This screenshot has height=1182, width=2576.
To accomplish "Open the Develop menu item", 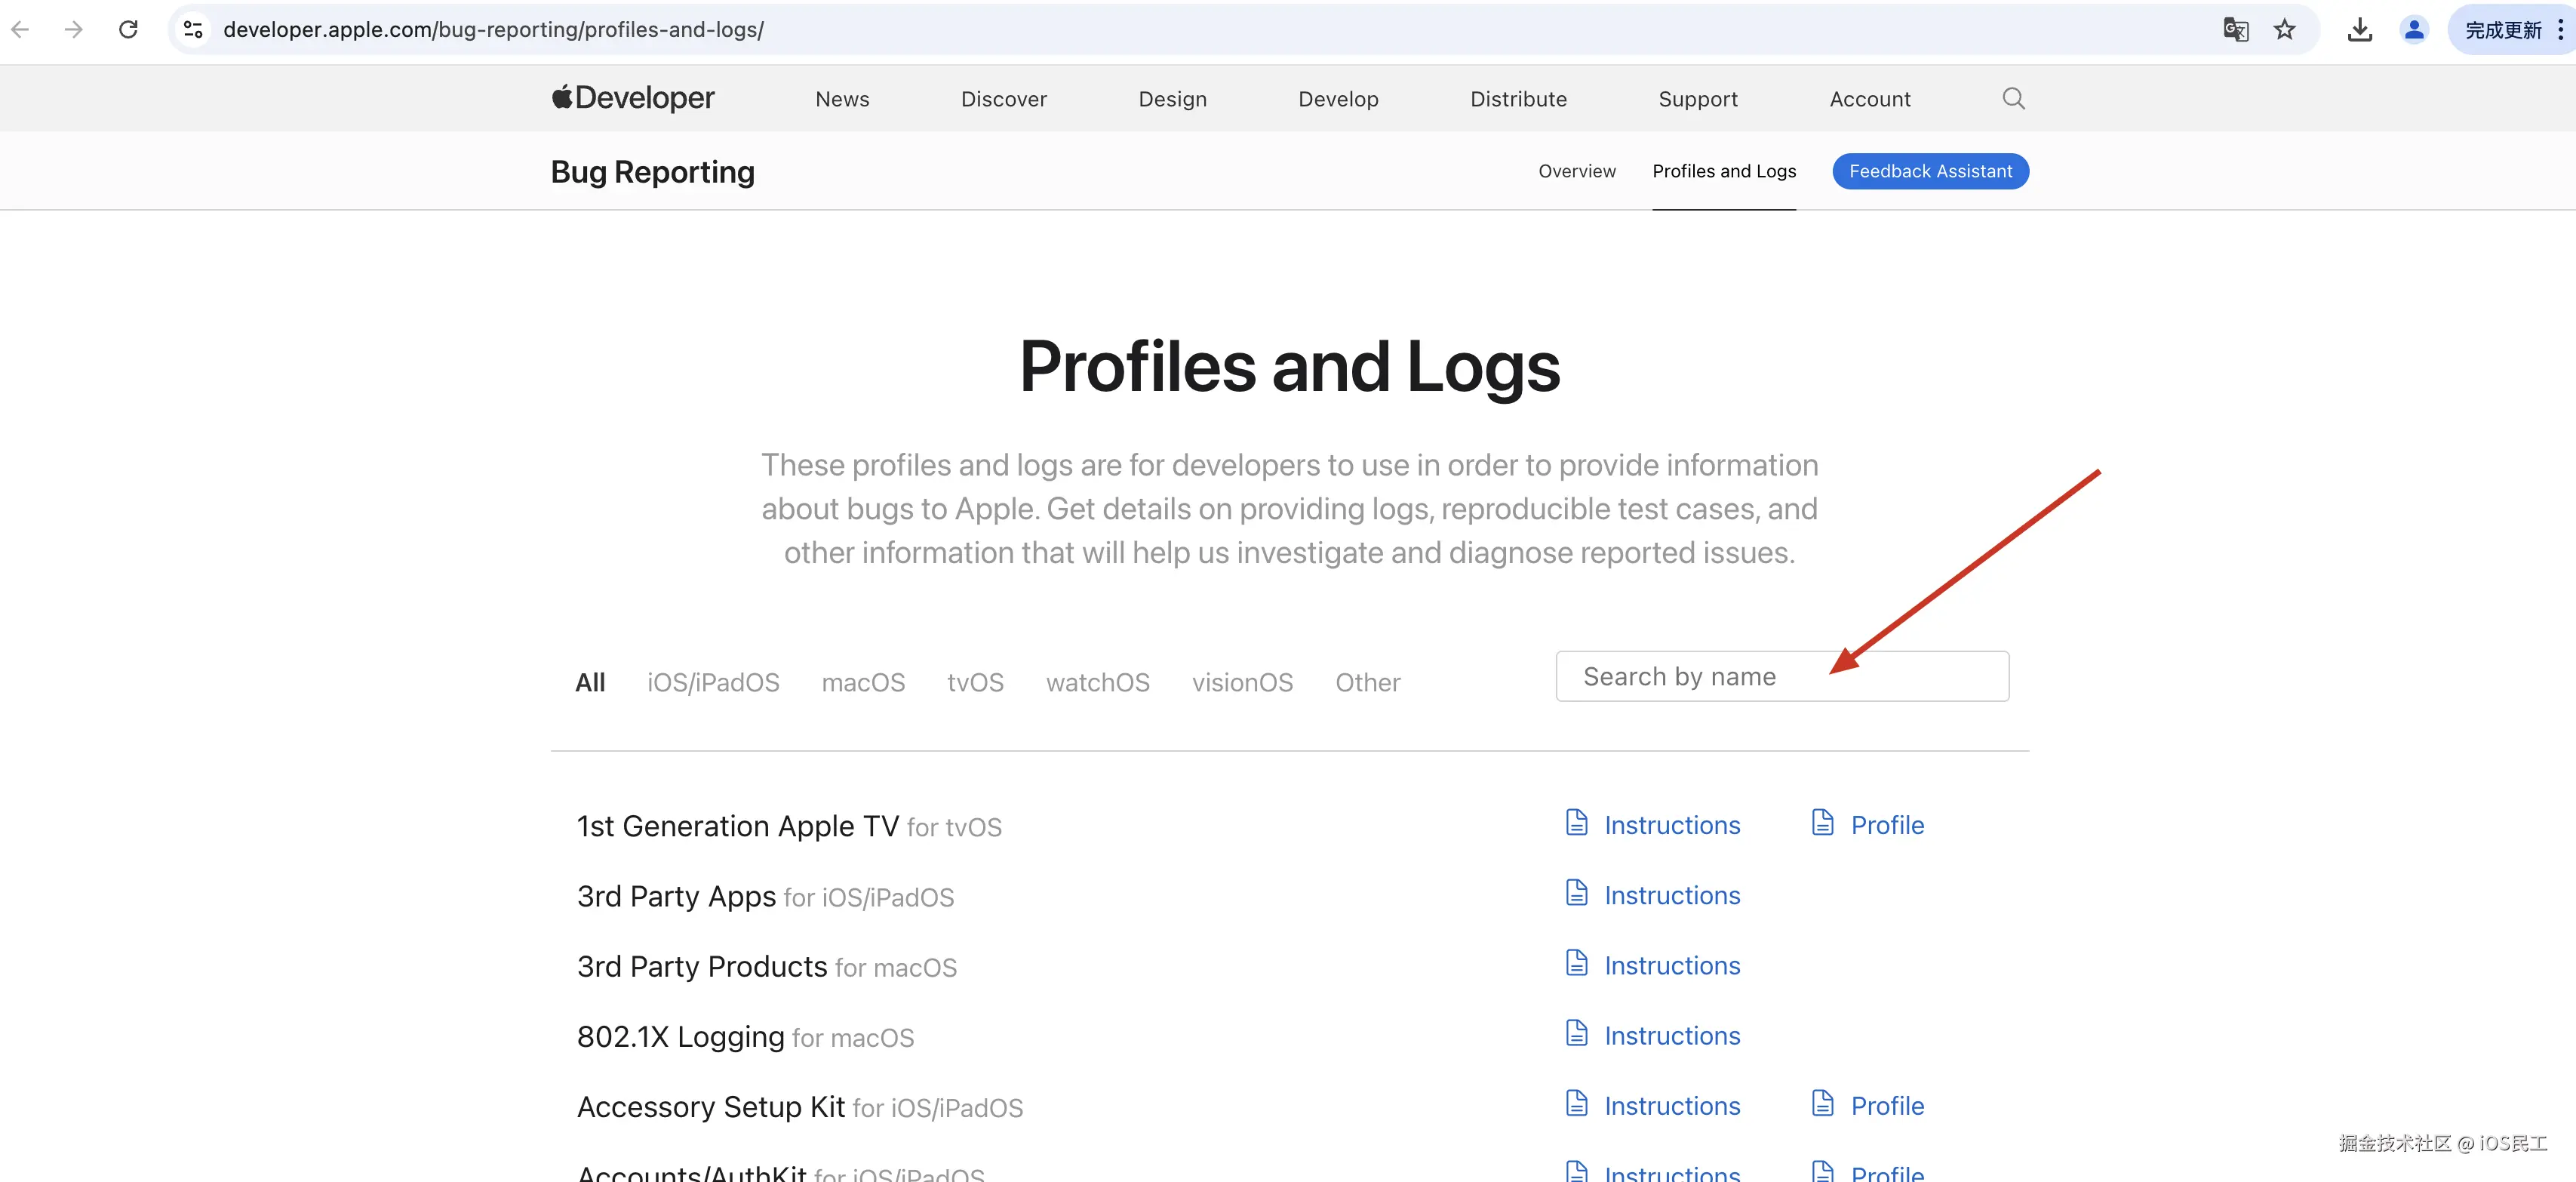I will click(x=1339, y=99).
